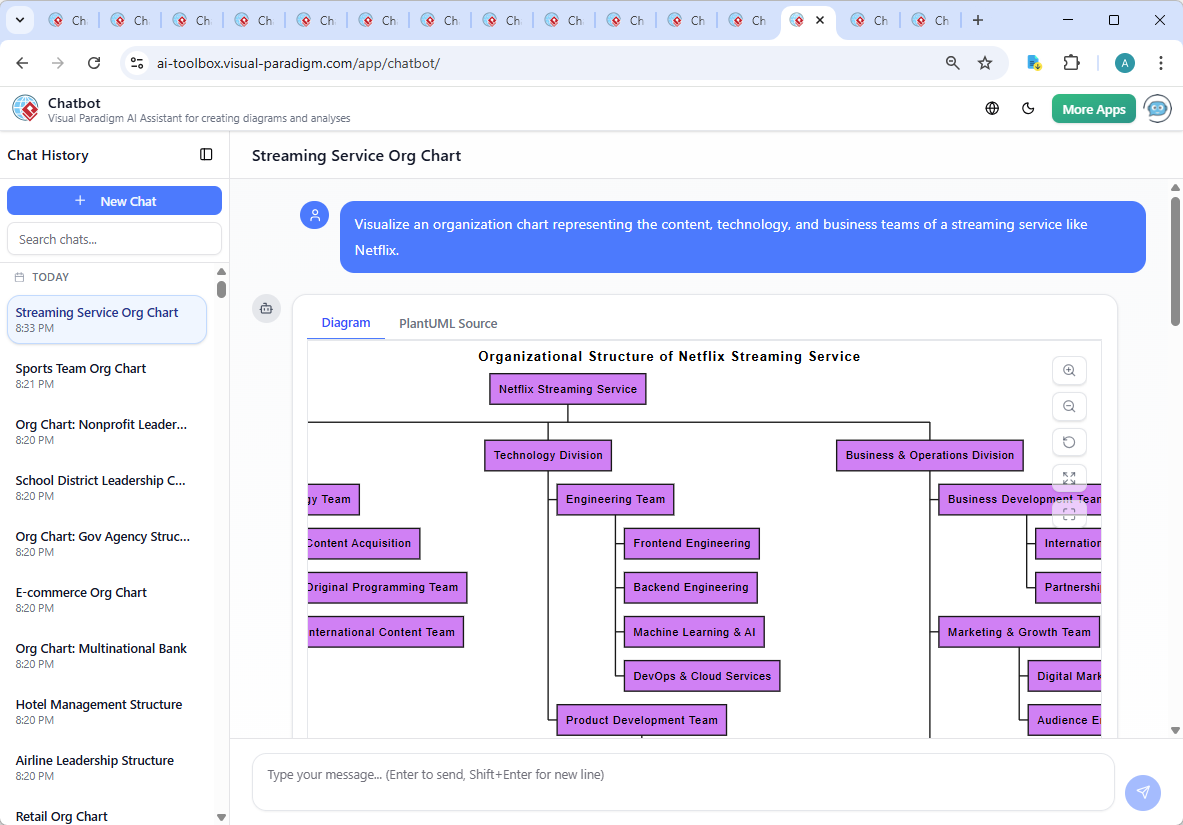
Task: Click the language globe icon
Action: (992, 109)
